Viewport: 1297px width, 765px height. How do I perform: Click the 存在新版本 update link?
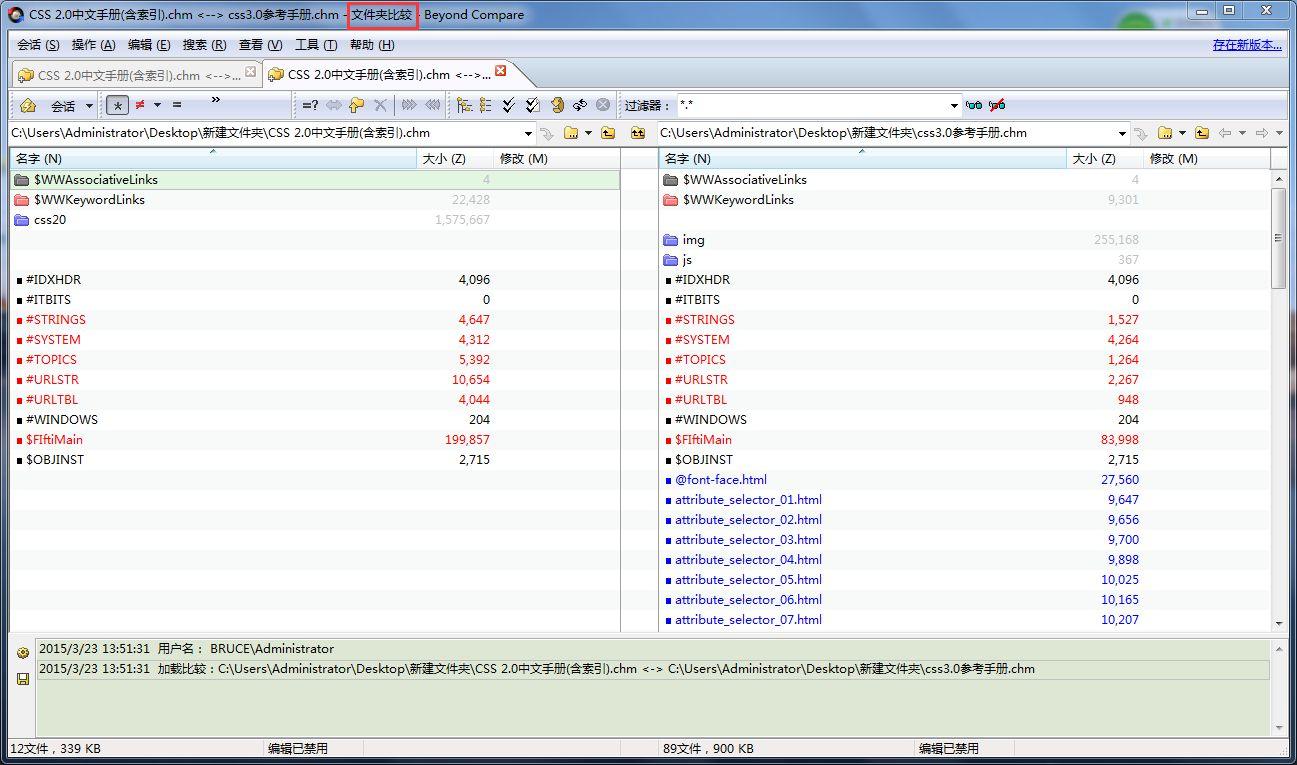pyautogui.click(x=1246, y=45)
